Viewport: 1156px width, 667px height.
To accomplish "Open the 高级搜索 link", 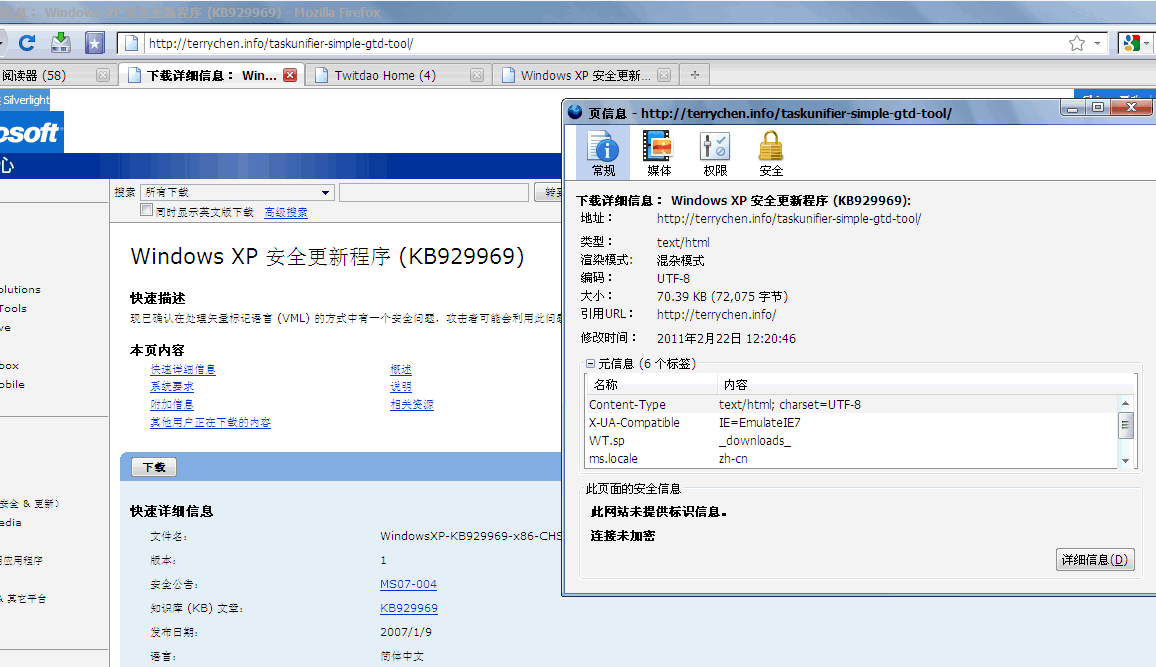I will (286, 212).
